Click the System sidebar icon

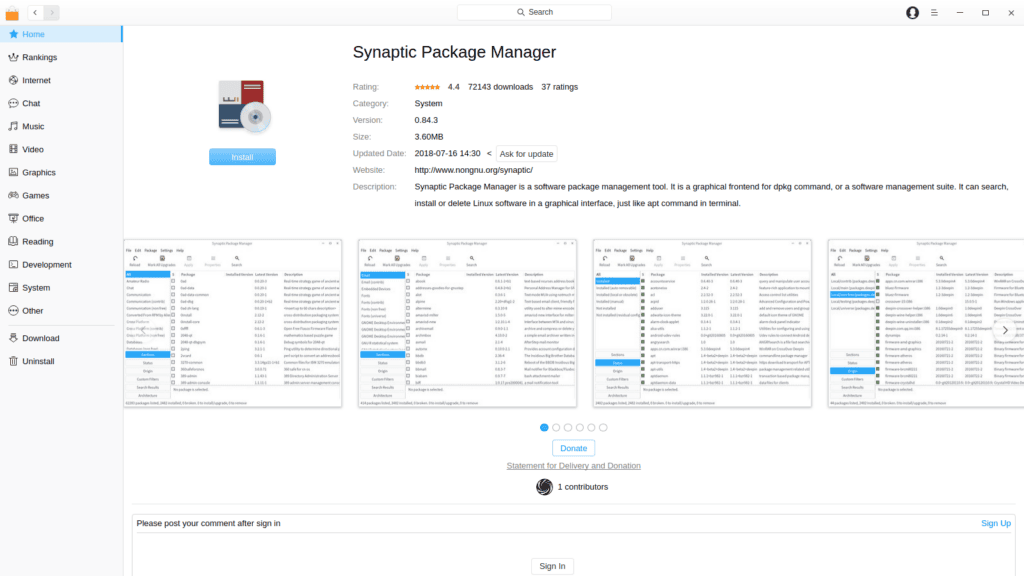(13, 287)
